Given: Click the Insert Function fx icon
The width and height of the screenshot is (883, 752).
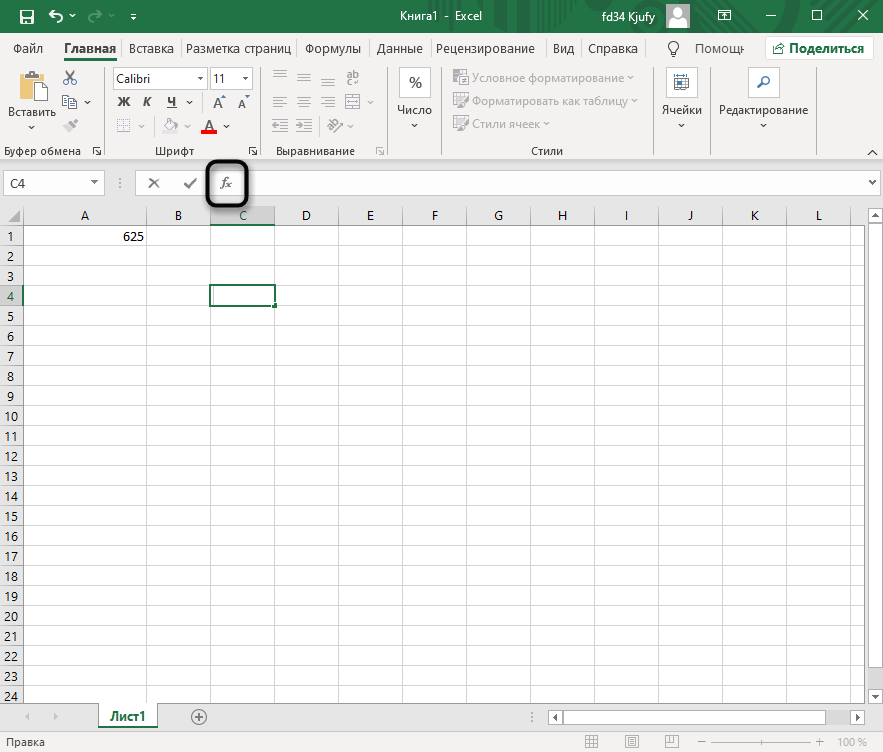Looking at the screenshot, I should [x=226, y=183].
